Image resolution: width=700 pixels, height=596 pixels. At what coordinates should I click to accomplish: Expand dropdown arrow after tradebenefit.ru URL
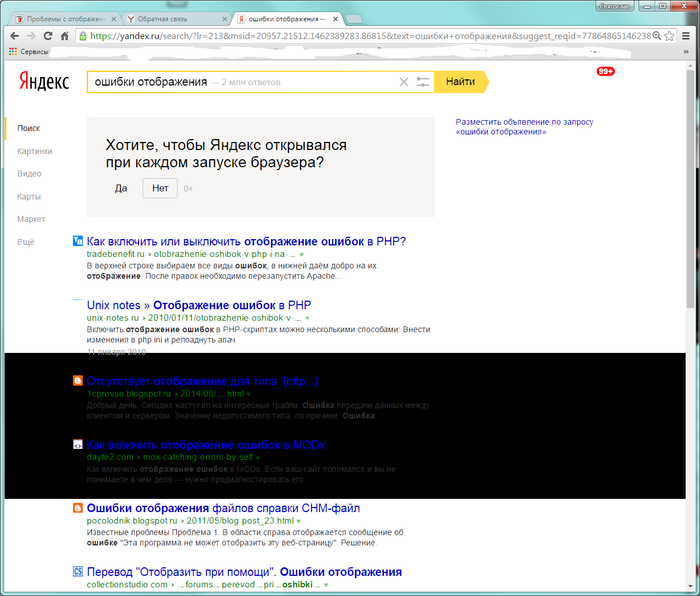tap(301, 254)
